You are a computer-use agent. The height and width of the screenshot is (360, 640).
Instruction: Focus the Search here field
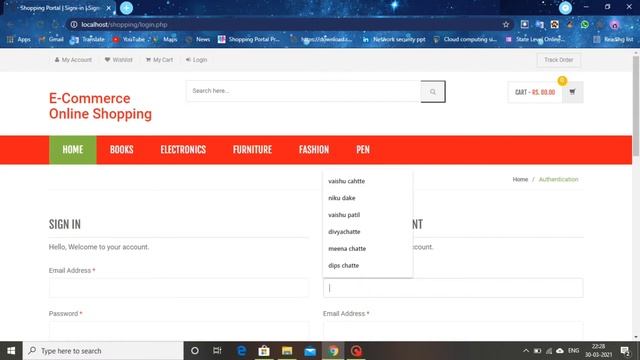303,91
